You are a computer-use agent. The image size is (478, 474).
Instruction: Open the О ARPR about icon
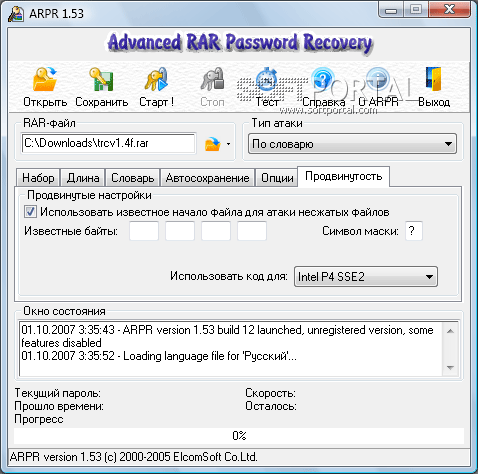pos(378,79)
